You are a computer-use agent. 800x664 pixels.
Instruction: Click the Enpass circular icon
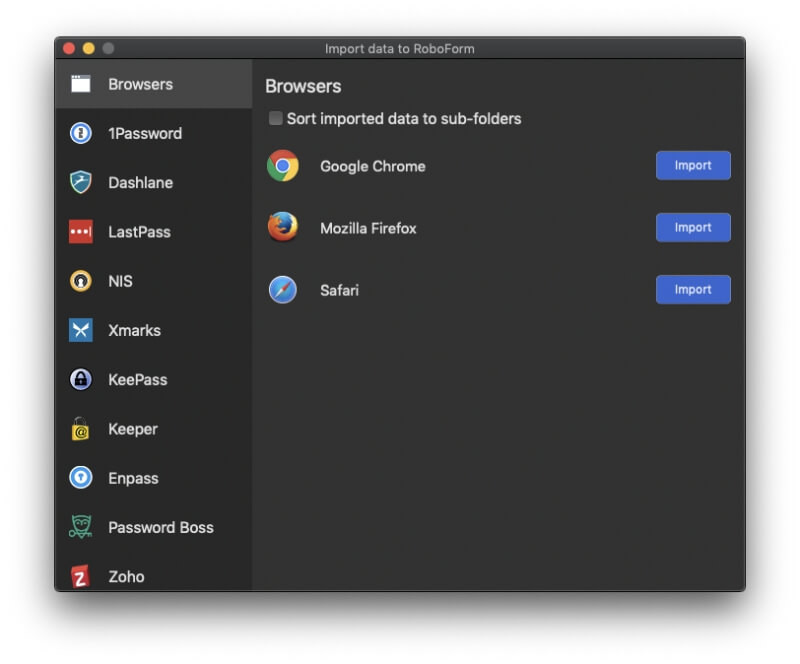click(81, 478)
